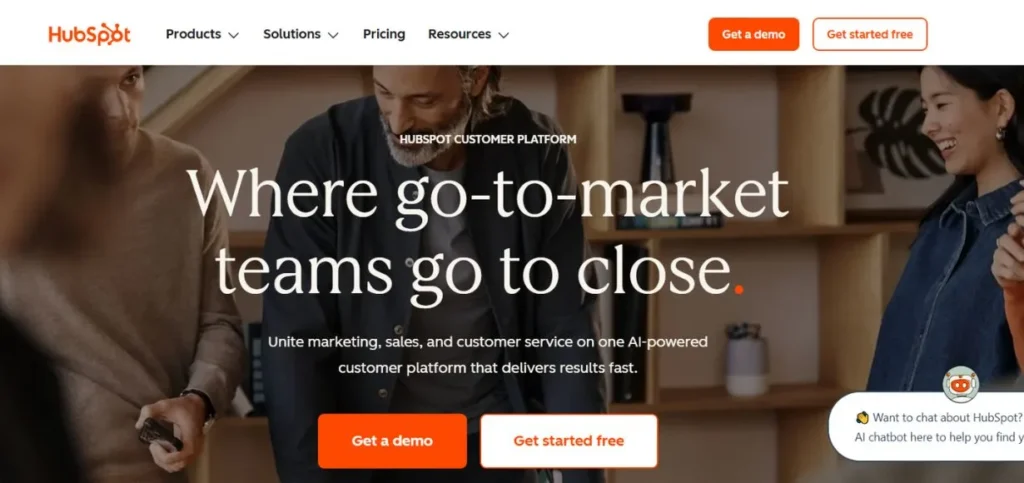
Task: Open the chatbot robot avatar icon
Action: [960, 385]
